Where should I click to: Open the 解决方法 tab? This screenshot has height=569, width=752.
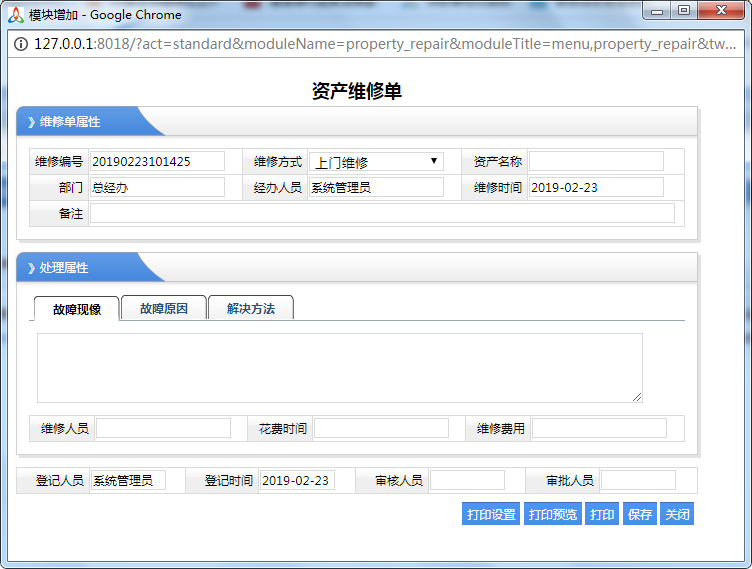tap(250, 309)
